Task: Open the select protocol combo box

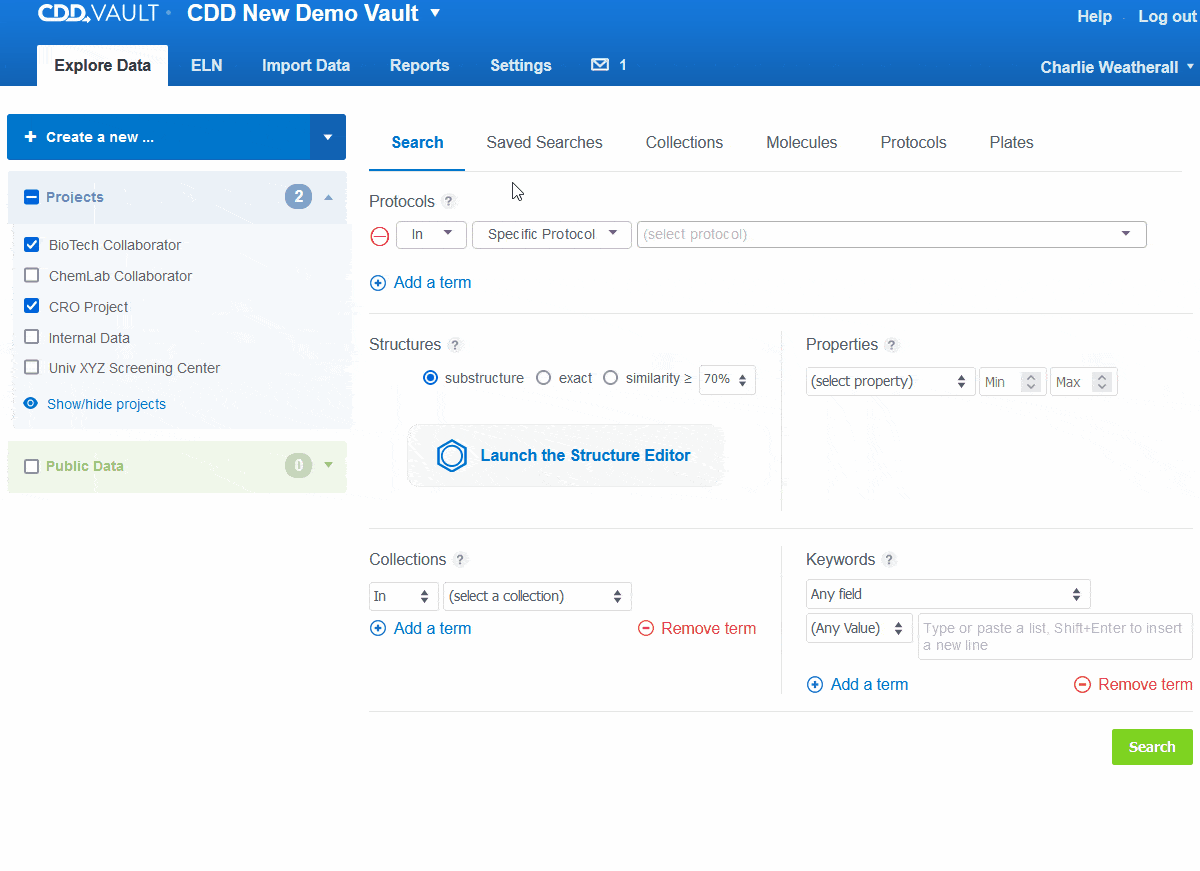Action: (x=892, y=235)
